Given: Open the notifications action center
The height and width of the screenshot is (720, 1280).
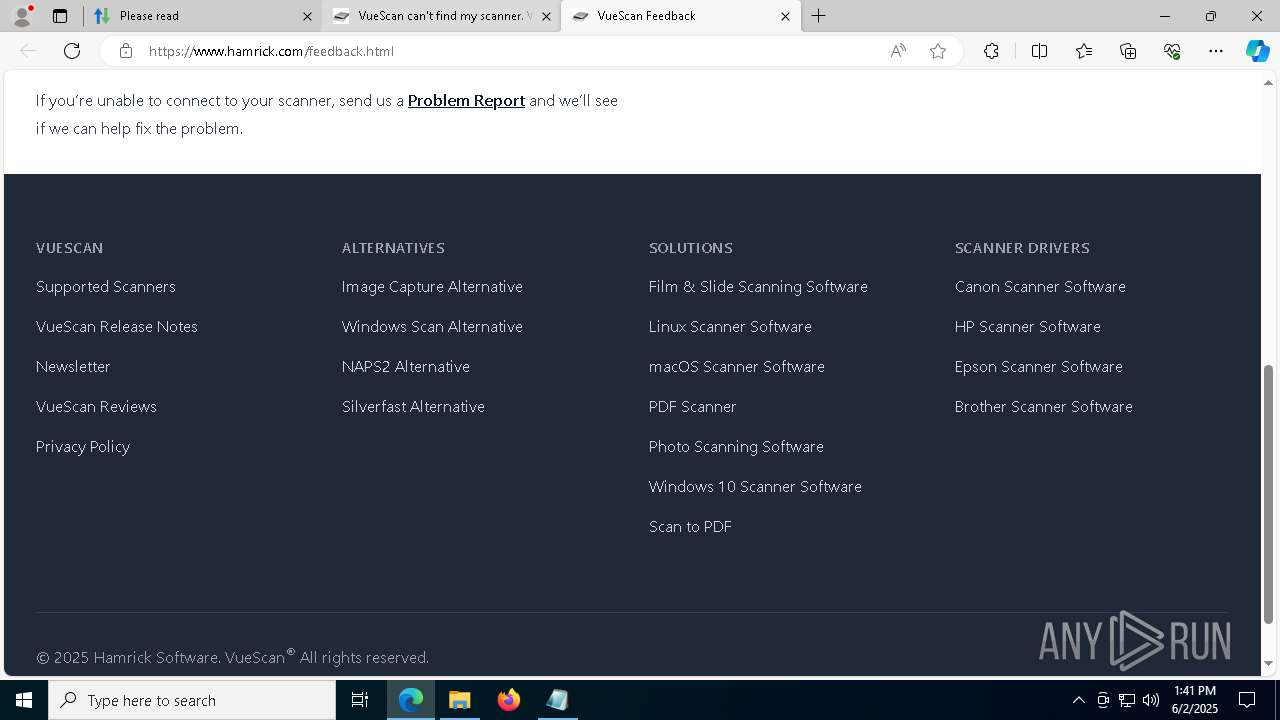Looking at the screenshot, I should click(x=1248, y=700).
